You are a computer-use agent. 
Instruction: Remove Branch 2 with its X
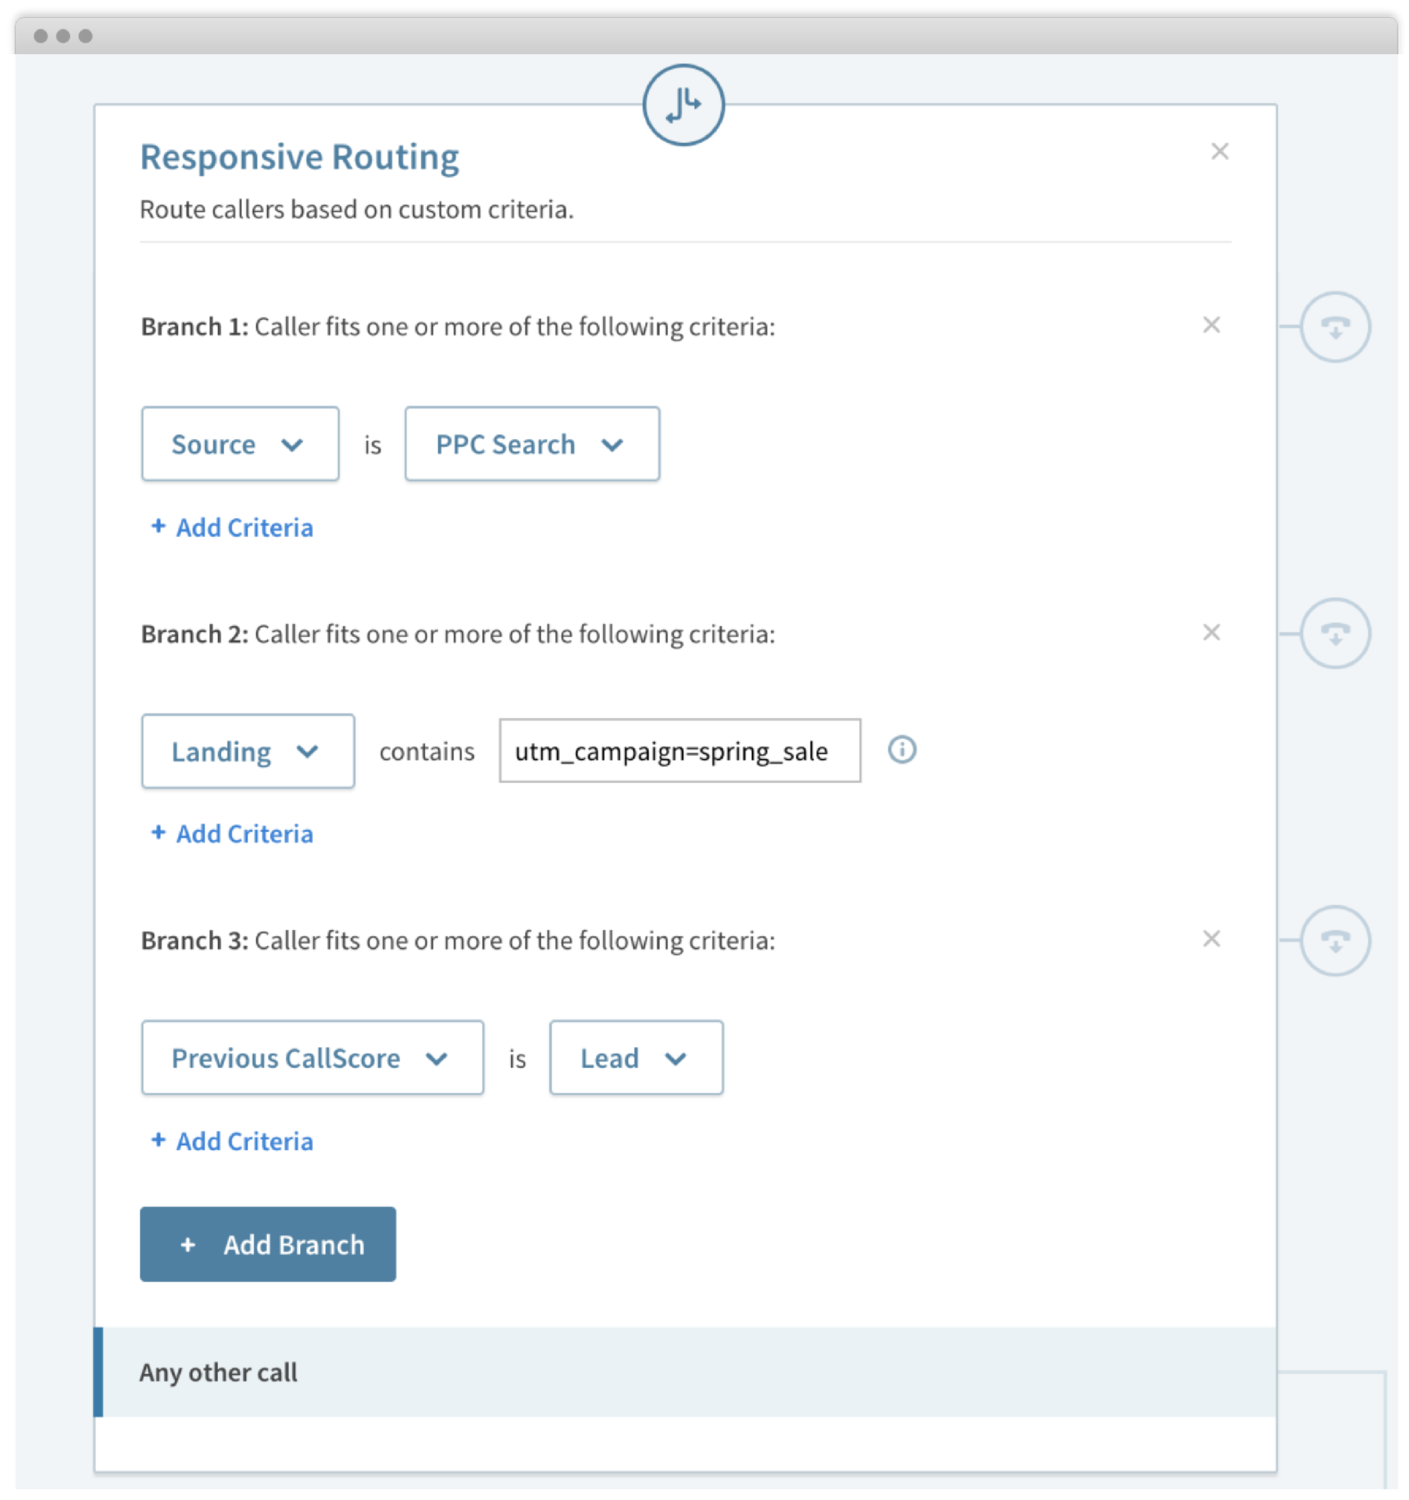coord(1211,632)
